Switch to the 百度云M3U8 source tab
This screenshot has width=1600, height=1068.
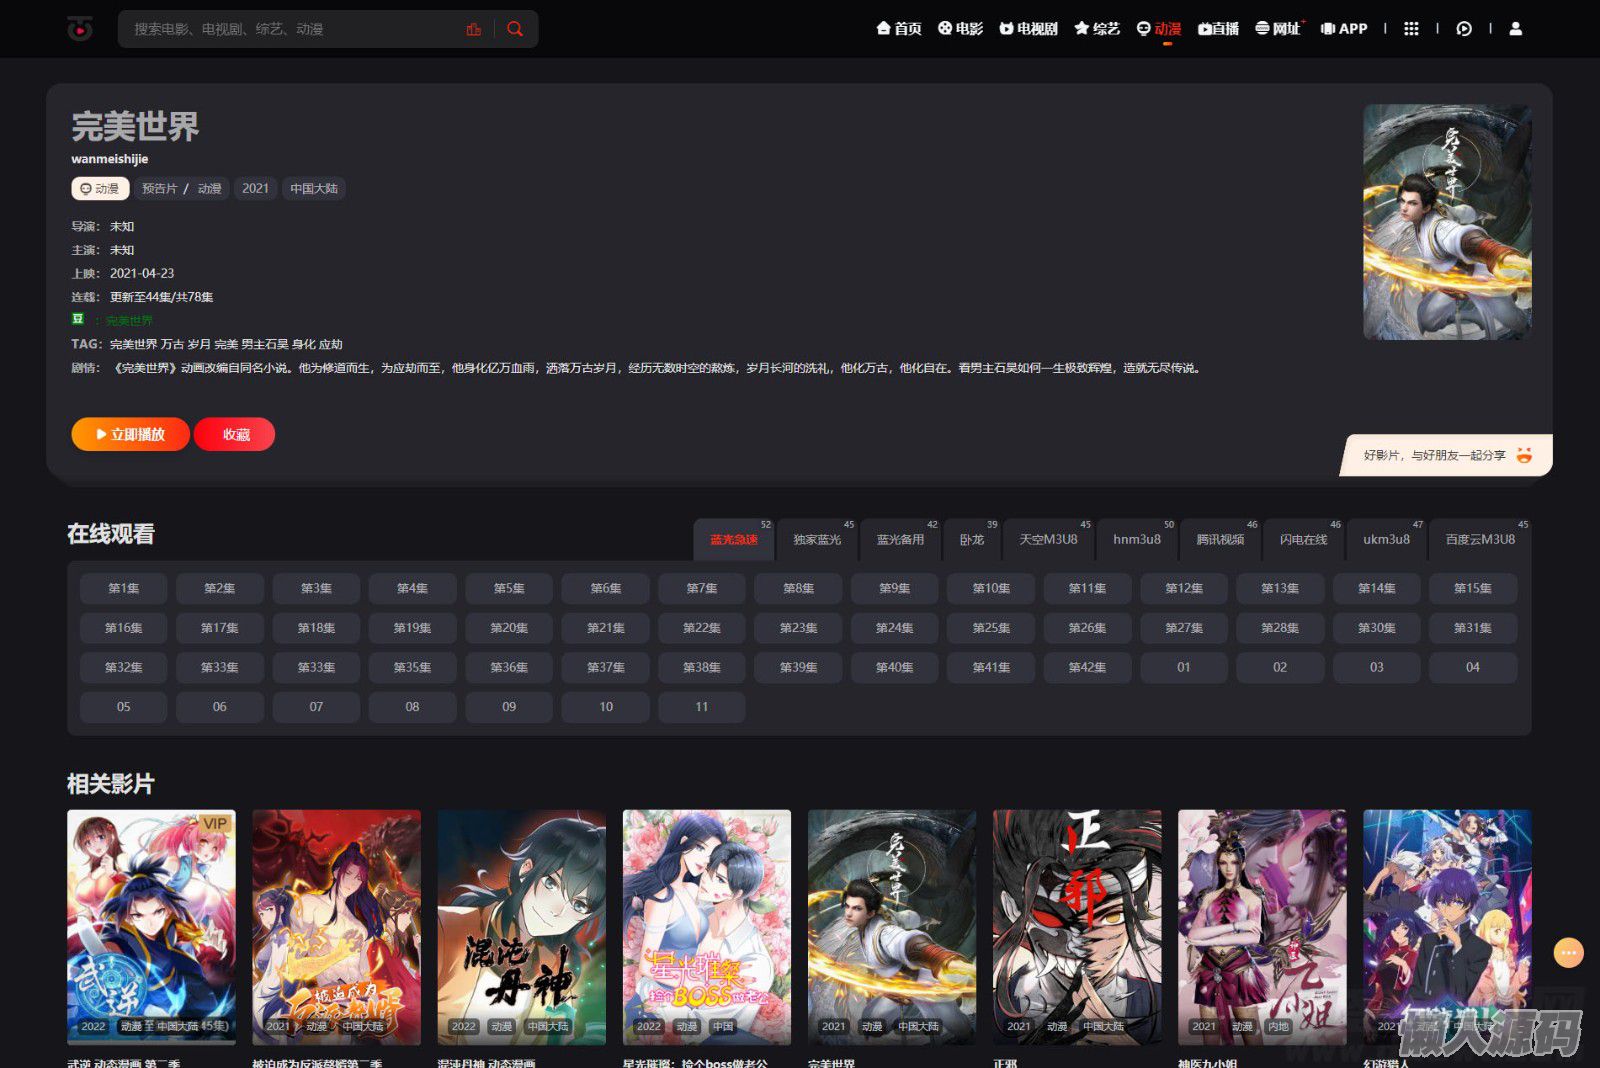click(1480, 540)
